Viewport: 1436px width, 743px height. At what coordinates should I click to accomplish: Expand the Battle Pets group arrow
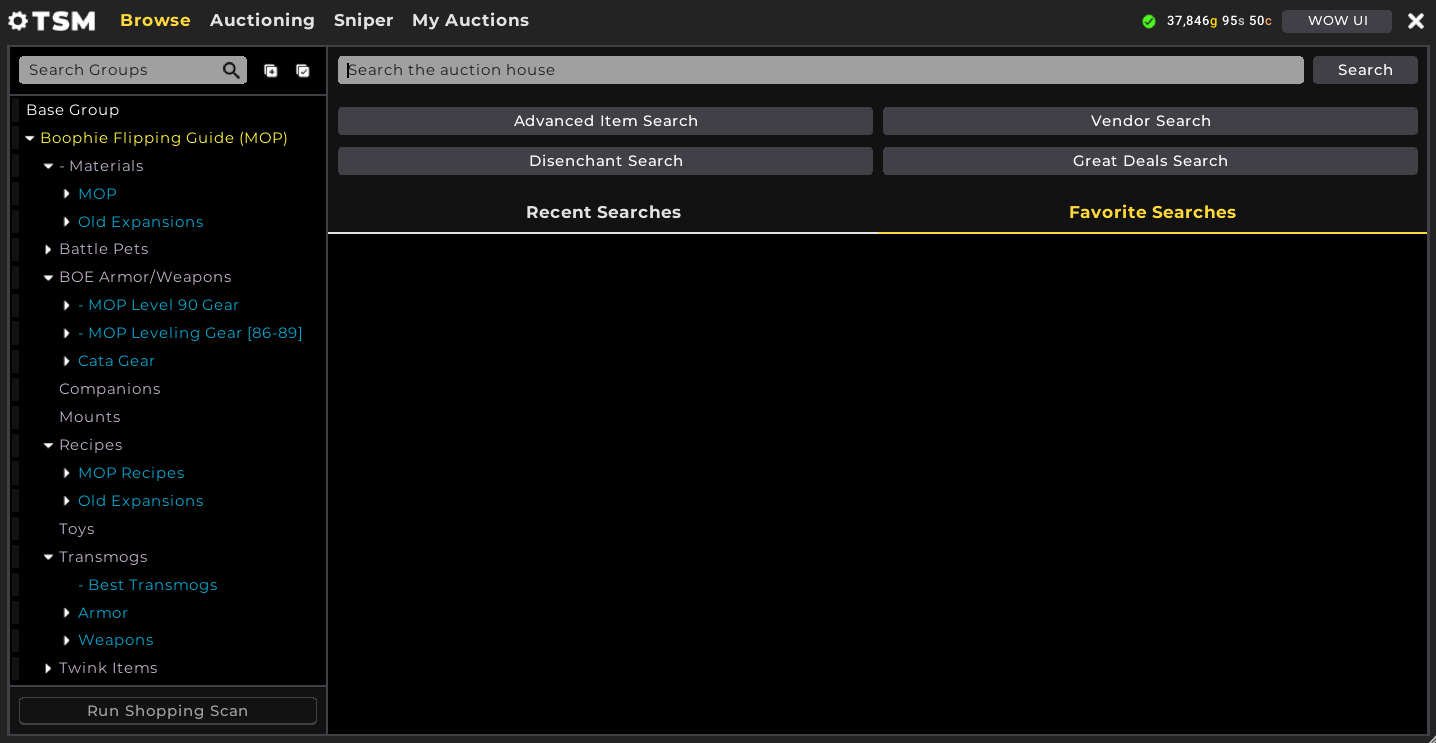(x=48, y=249)
